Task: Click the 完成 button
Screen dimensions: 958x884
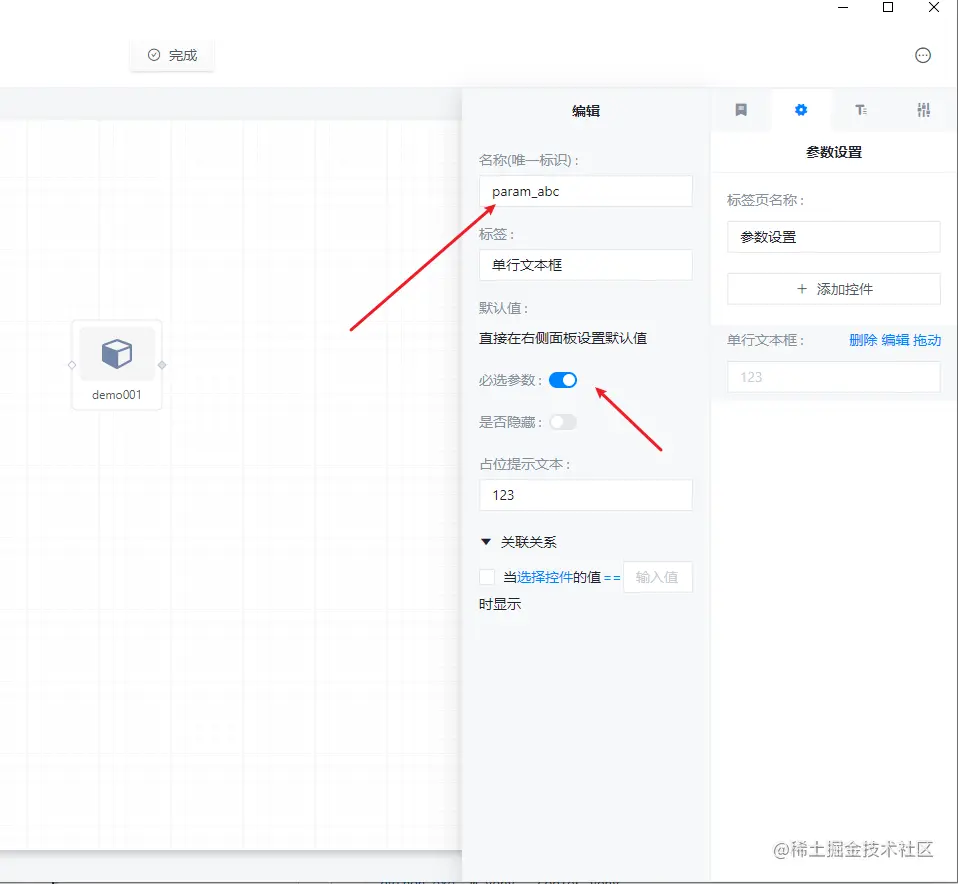Action: [x=172, y=56]
